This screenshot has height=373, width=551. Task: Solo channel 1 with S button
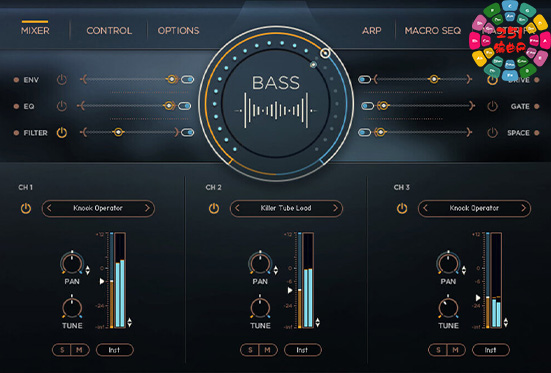(x=62, y=350)
